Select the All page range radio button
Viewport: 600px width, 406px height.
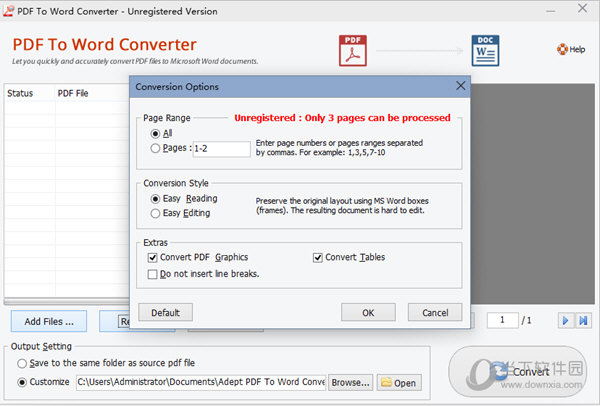[155, 134]
